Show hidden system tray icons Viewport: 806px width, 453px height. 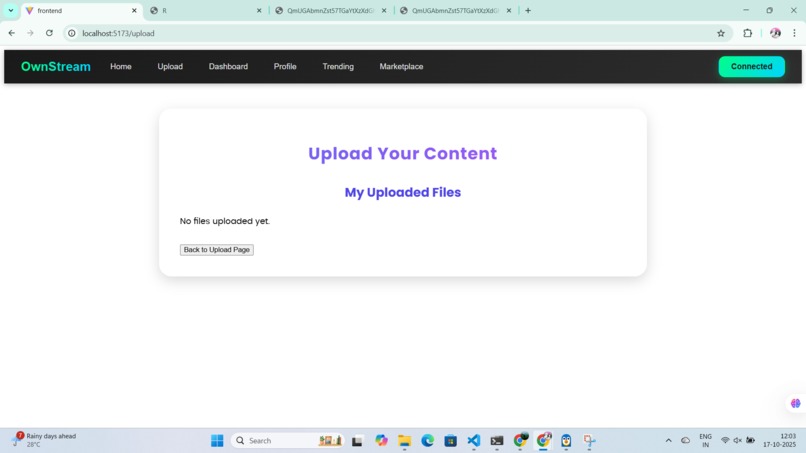(668, 441)
